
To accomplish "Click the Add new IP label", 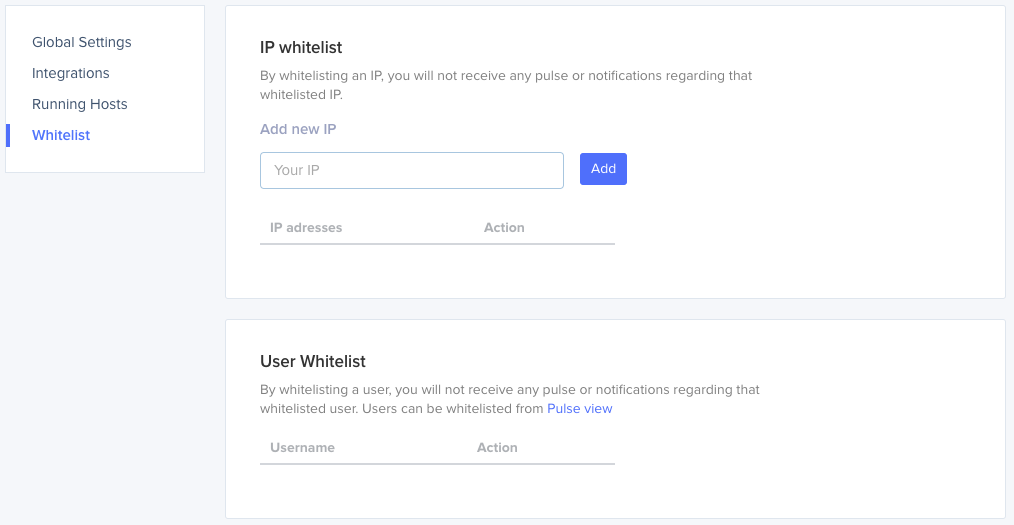I will coord(298,129).
